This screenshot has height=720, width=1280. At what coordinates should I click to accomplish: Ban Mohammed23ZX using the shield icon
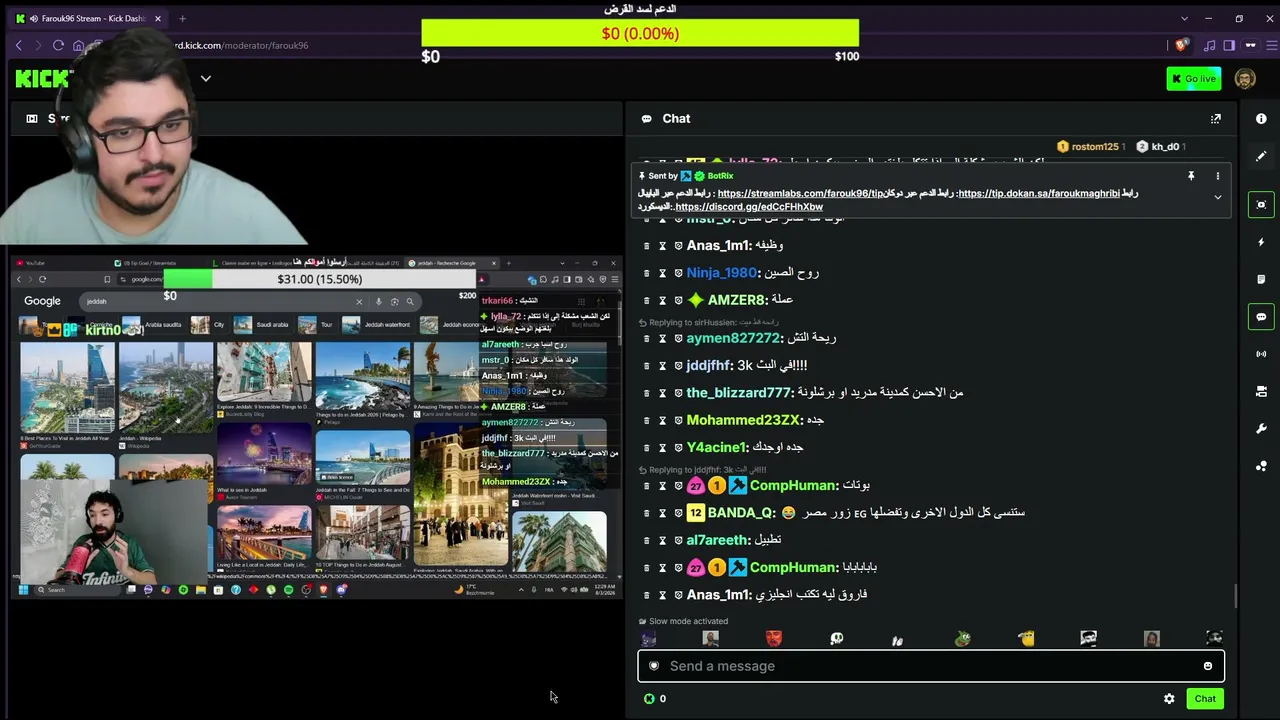[678, 421]
